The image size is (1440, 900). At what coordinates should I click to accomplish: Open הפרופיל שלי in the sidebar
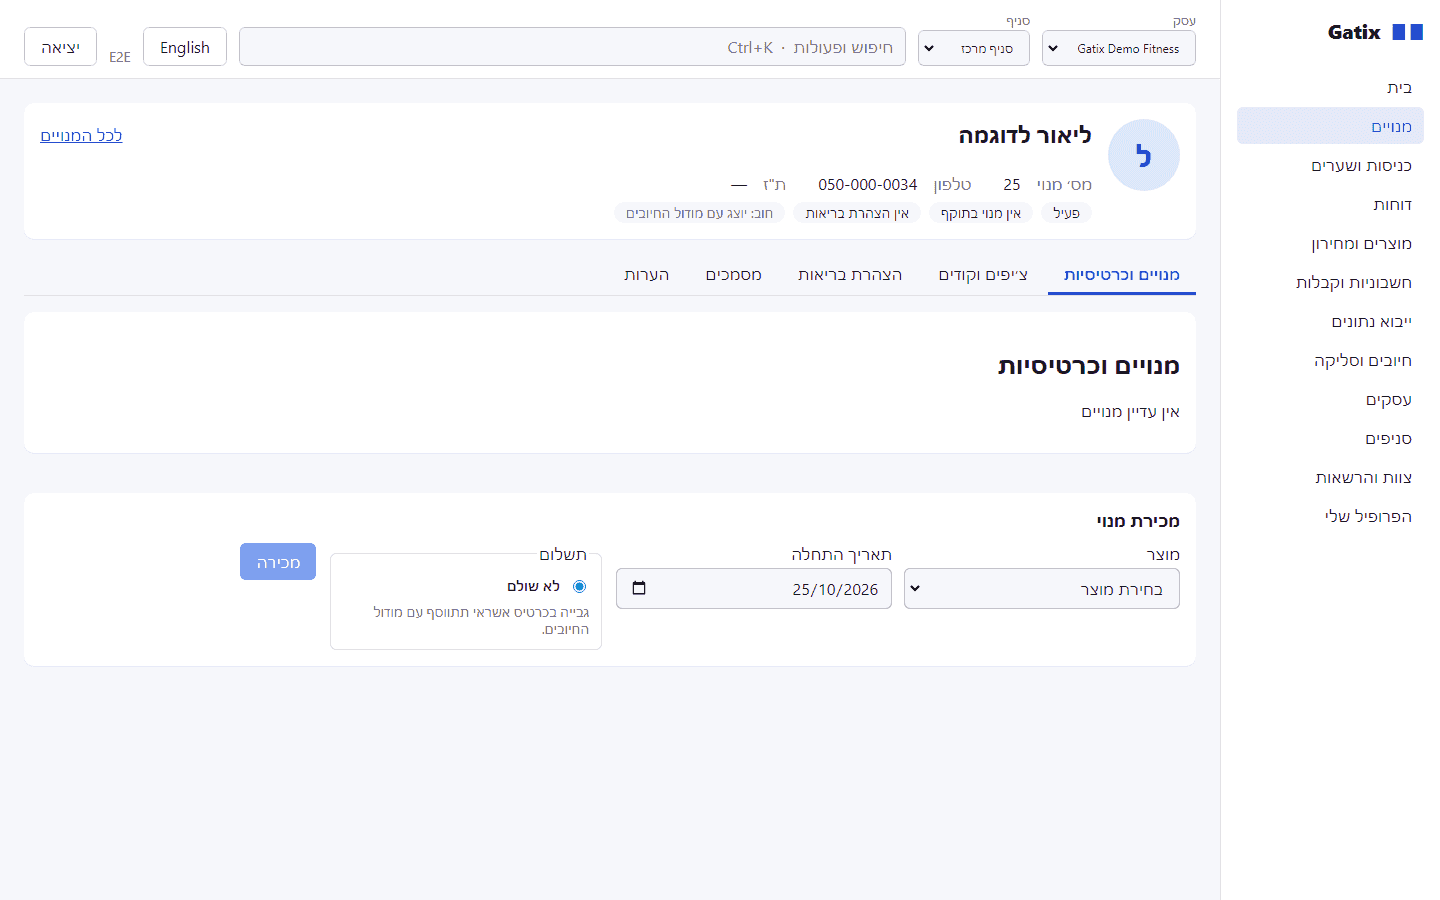1330,516
